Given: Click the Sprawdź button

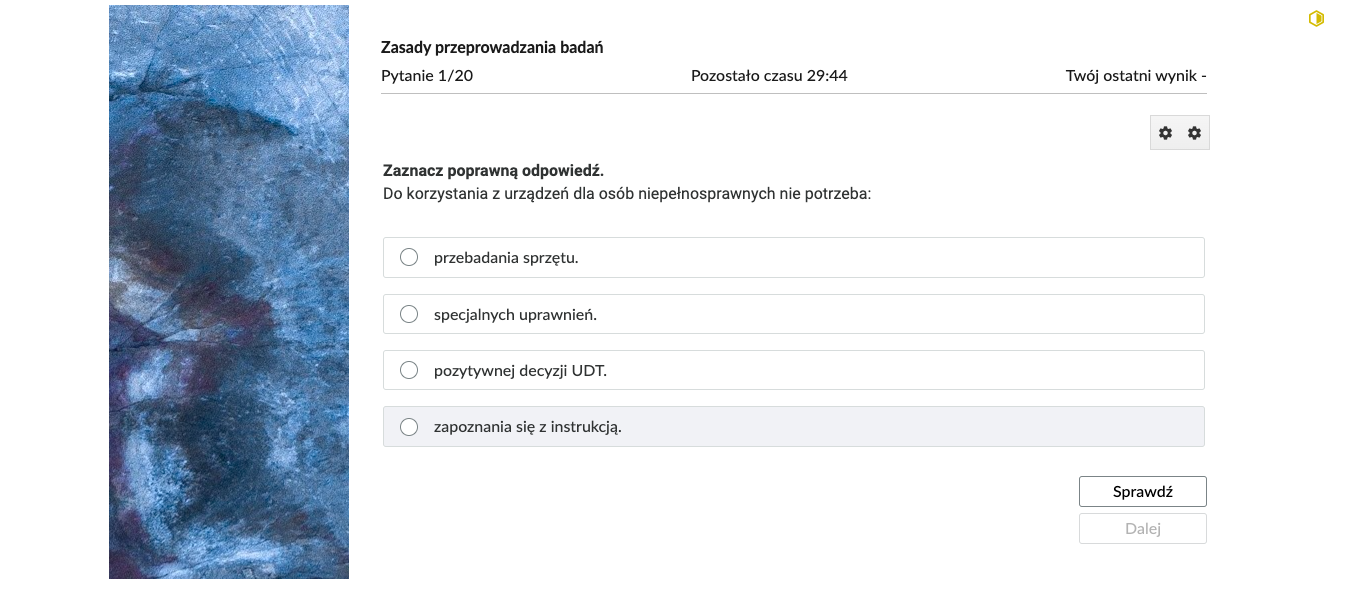Looking at the screenshot, I should [x=1142, y=491].
